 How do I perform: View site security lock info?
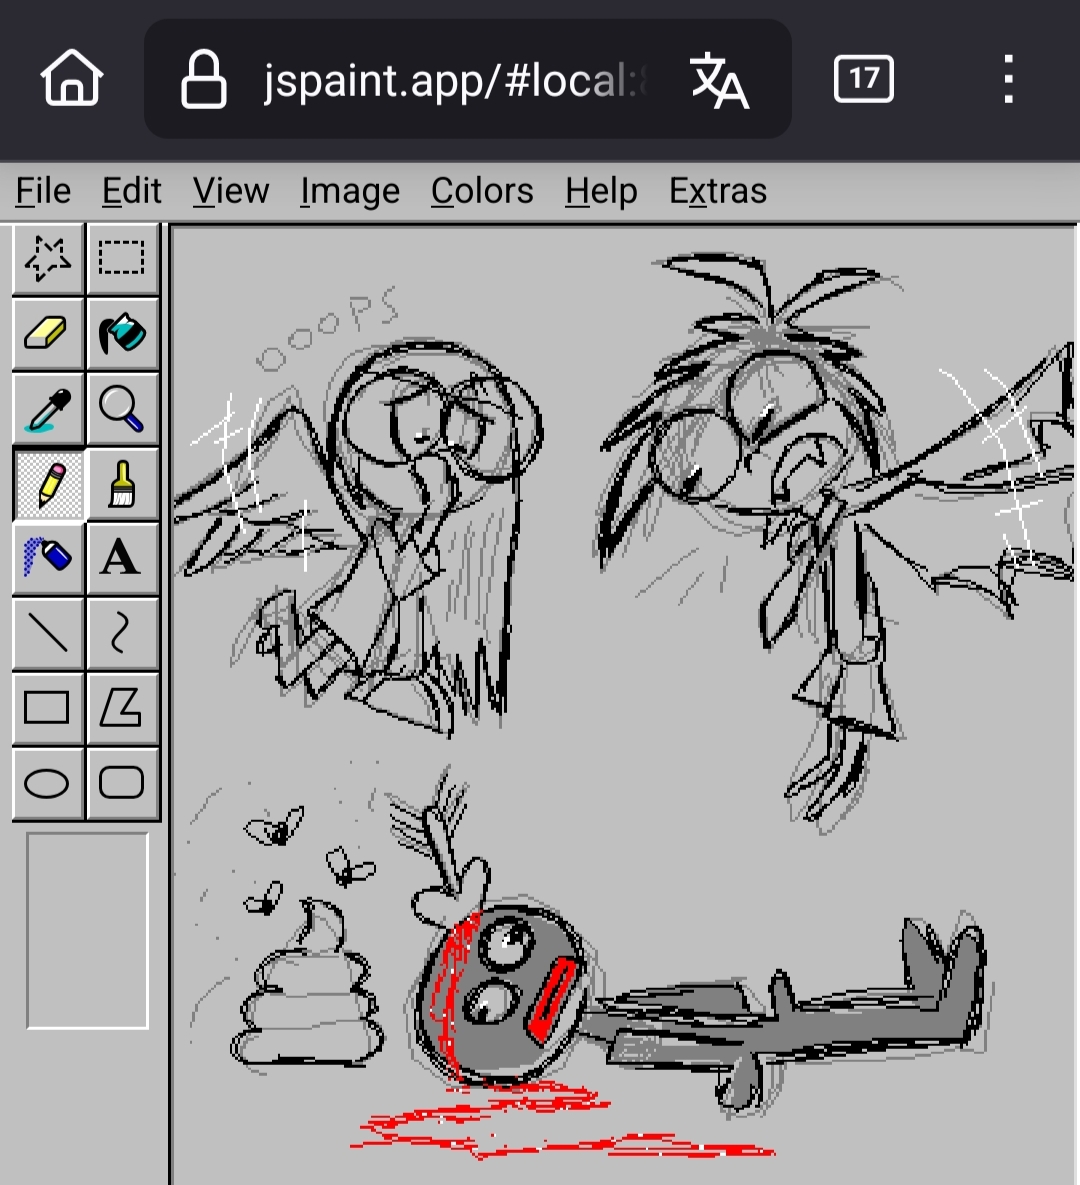(x=203, y=79)
